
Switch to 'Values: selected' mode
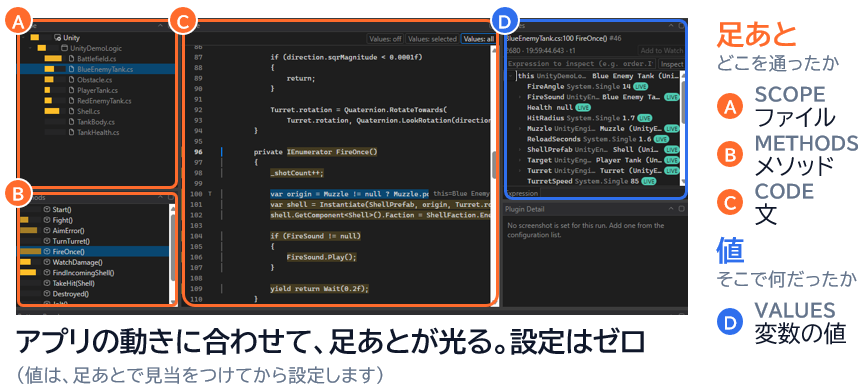click(432, 39)
